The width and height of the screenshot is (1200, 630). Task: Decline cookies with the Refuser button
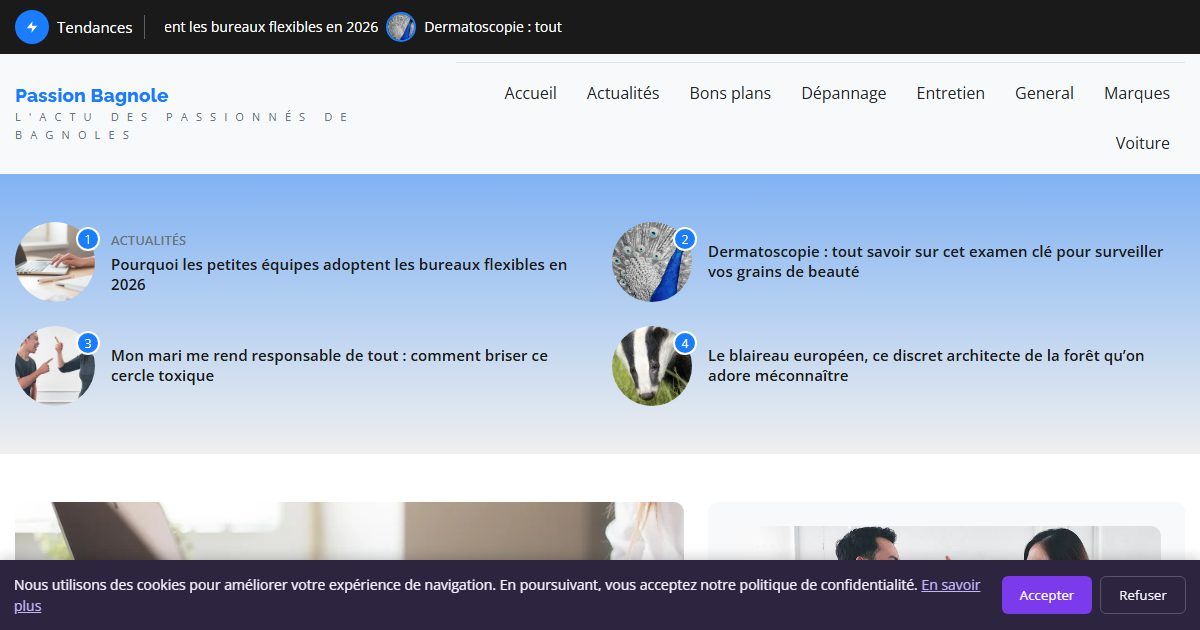(x=1143, y=595)
